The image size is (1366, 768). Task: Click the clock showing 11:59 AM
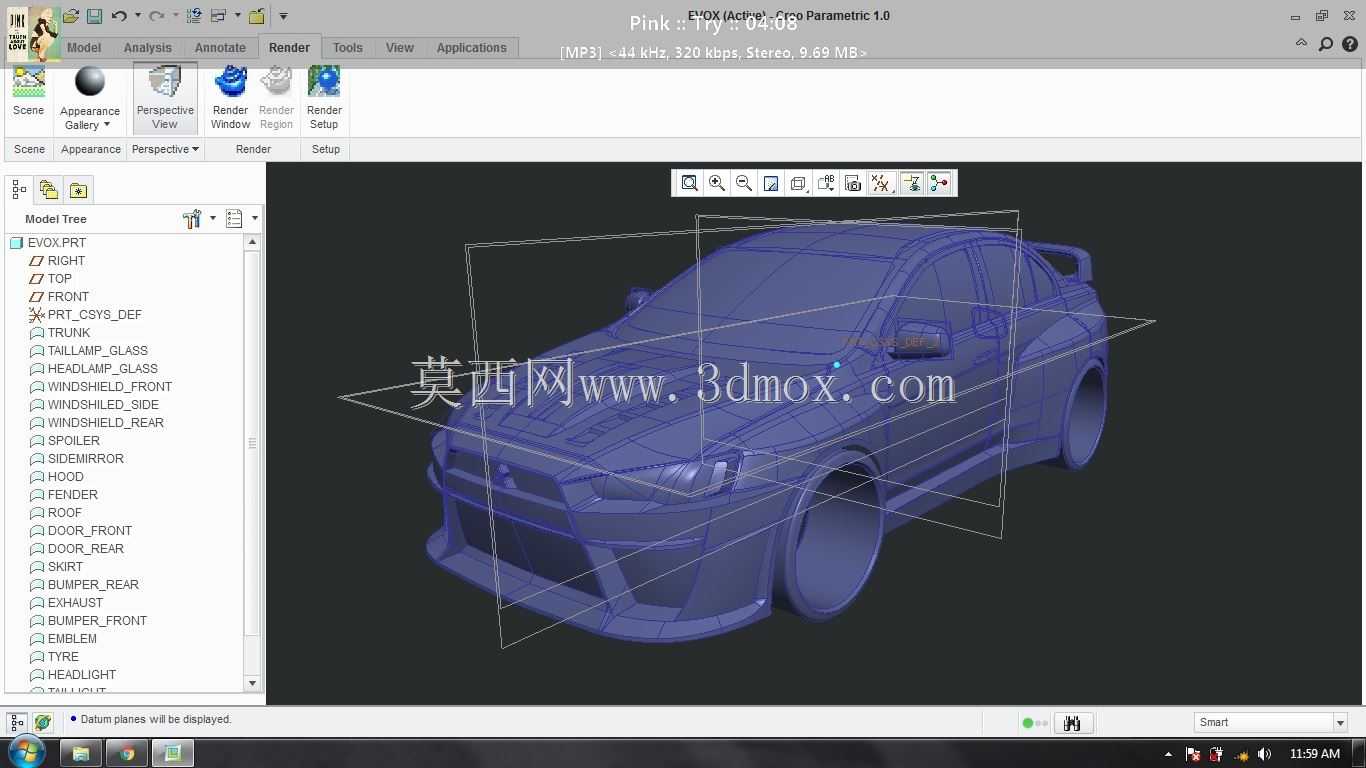pos(1315,754)
